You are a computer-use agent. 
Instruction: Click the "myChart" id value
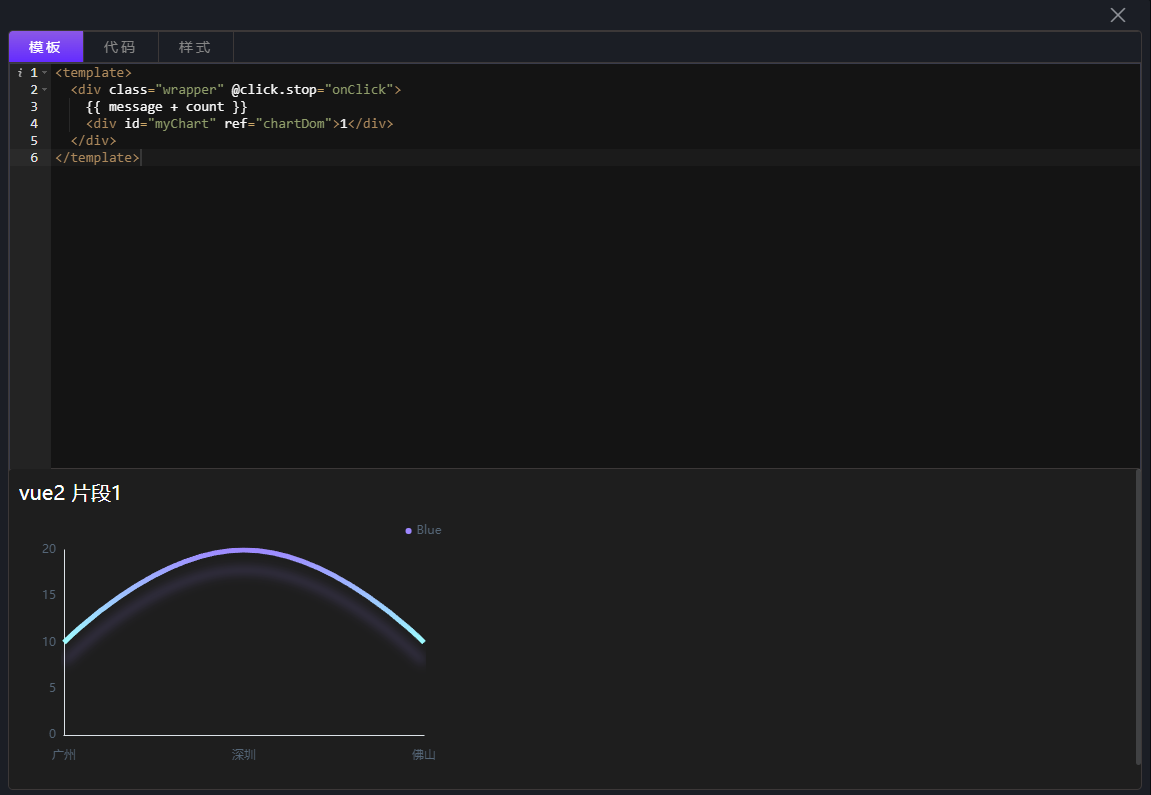click(181, 123)
